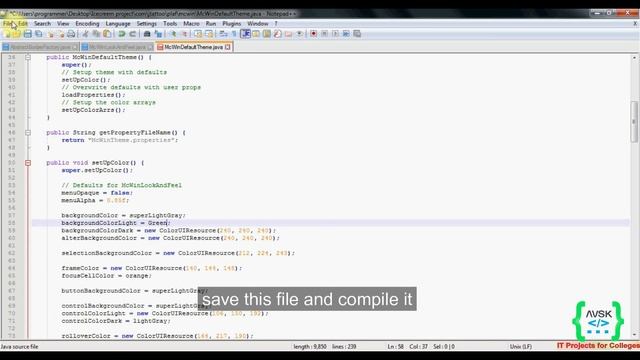Open the Edit menu

23,24
